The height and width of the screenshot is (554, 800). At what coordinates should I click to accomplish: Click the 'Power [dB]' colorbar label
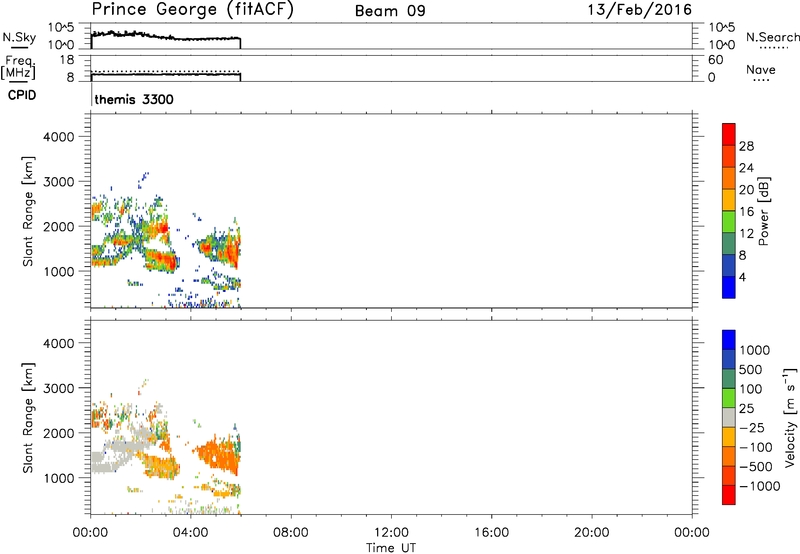point(763,211)
